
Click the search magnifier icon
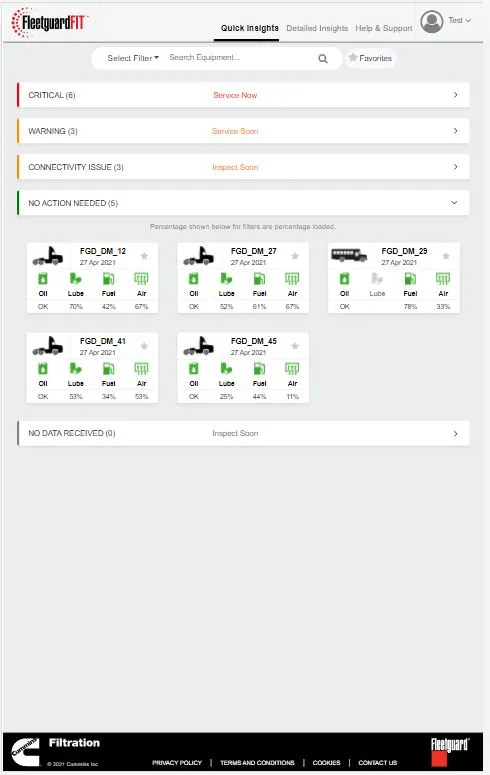(323, 59)
